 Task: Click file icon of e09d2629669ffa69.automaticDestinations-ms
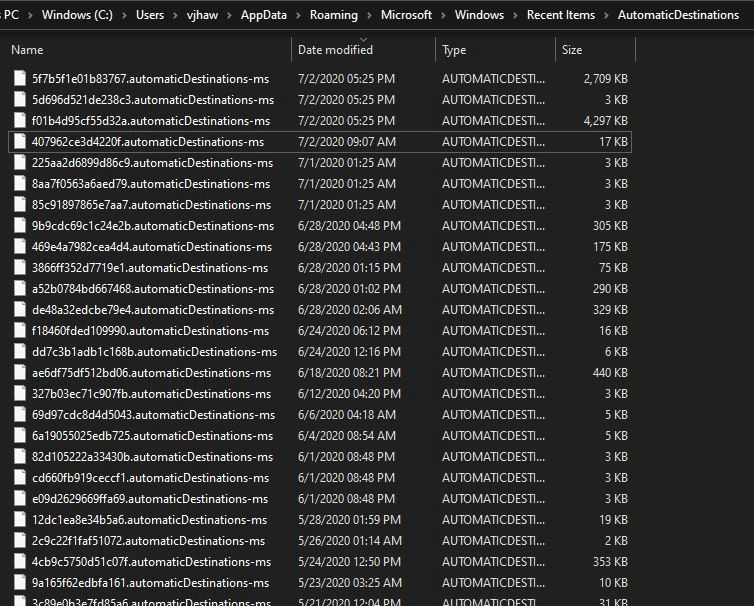click(20, 498)
